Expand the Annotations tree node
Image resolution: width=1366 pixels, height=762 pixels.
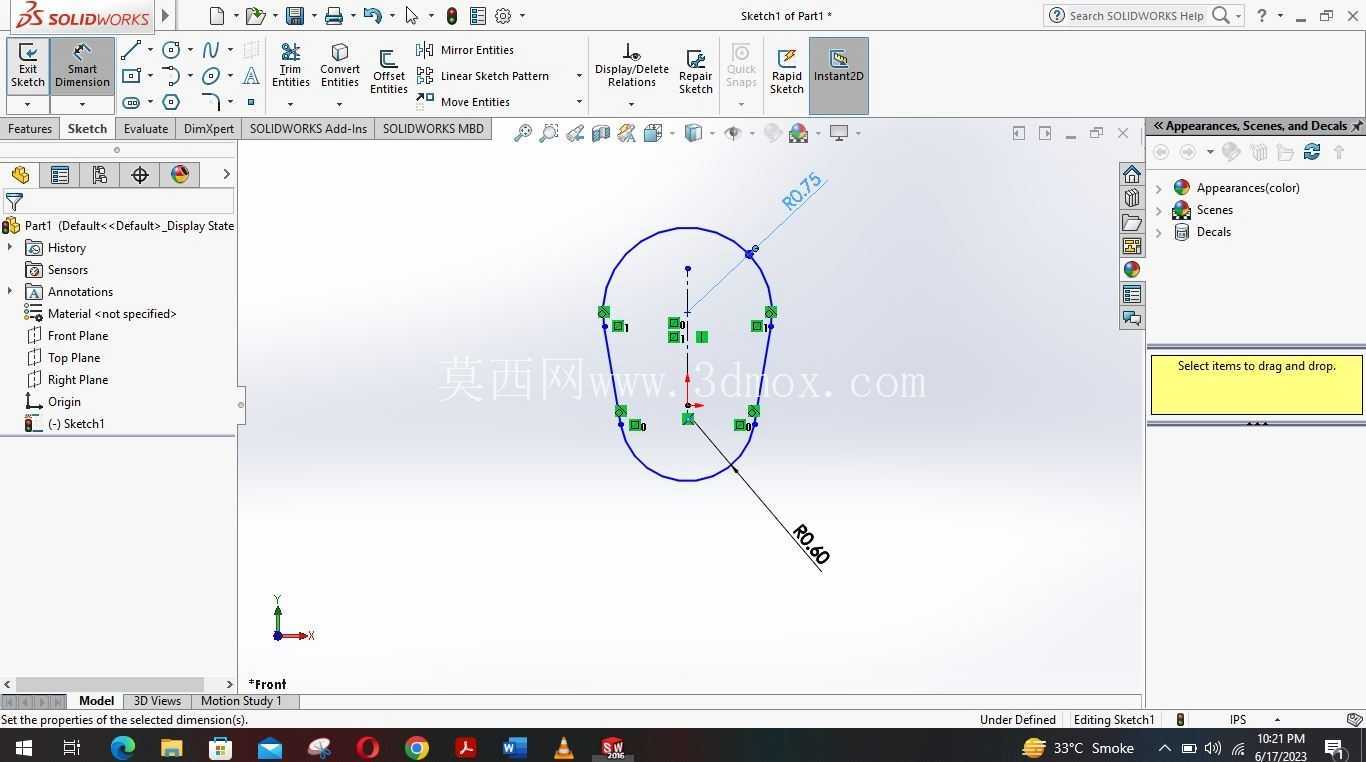pos(10,292)
